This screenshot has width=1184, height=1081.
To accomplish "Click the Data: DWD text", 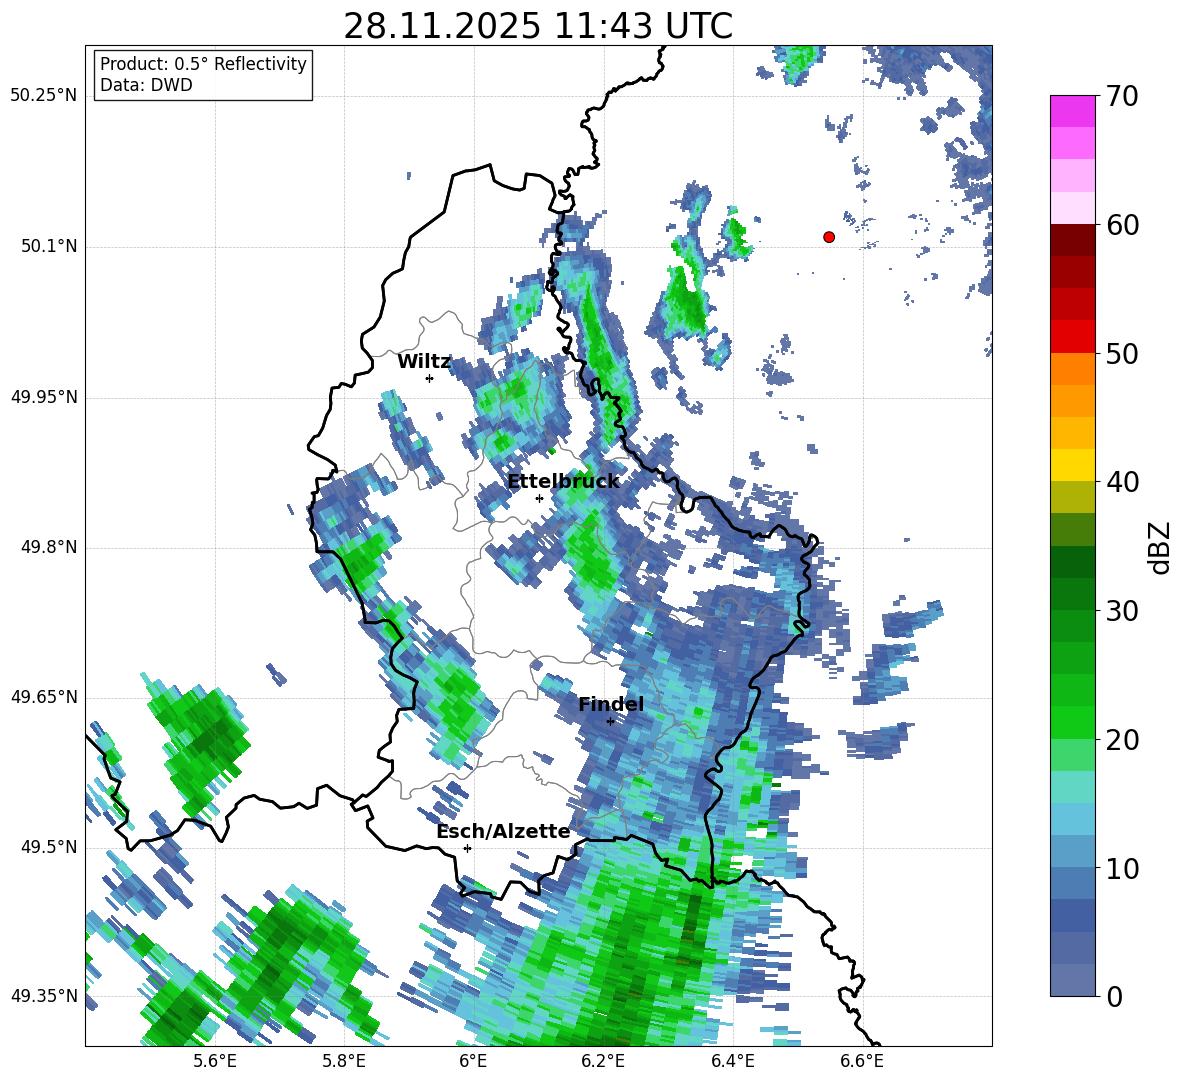I will pos(146,85).
